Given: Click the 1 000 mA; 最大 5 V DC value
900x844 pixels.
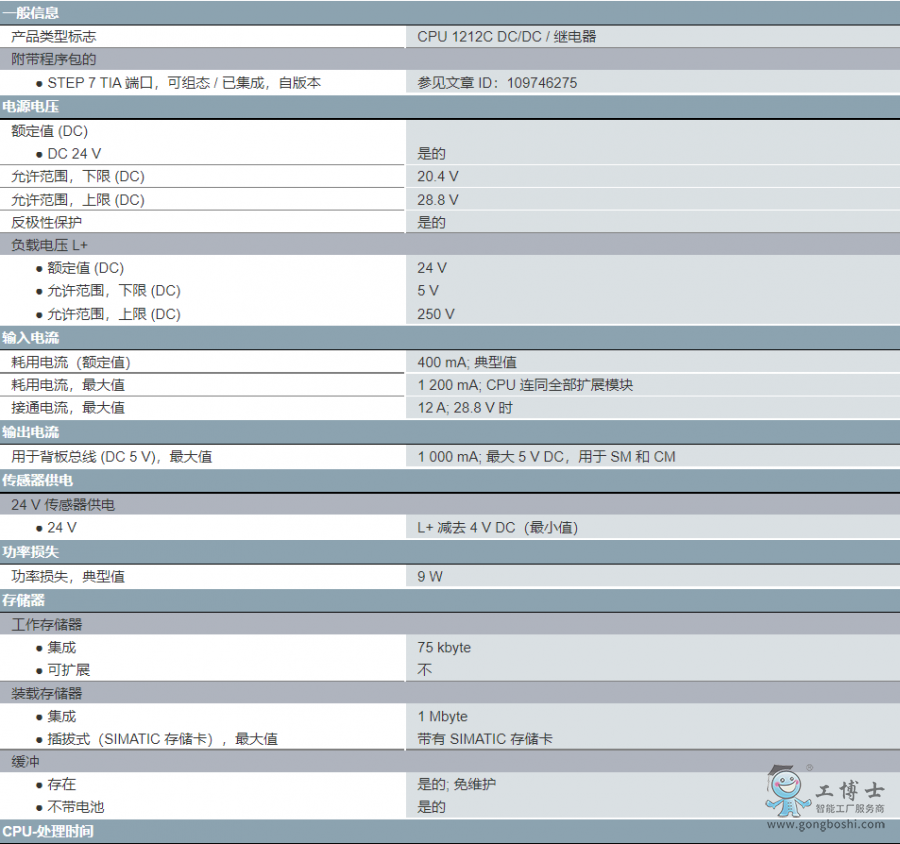Looking at the screenshot, I should (x=546, y=456).
